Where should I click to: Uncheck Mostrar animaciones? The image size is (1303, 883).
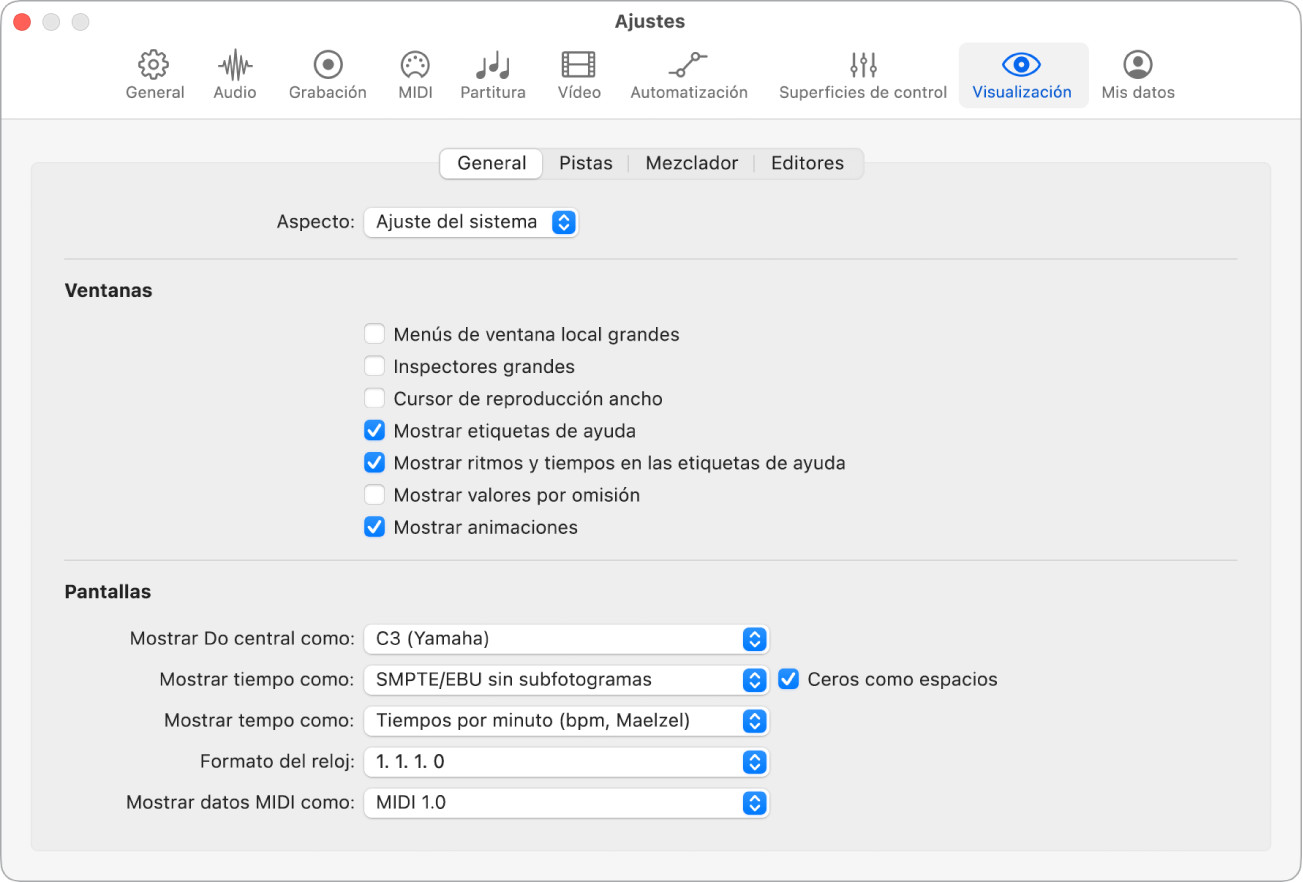click(x=374, y=527)
